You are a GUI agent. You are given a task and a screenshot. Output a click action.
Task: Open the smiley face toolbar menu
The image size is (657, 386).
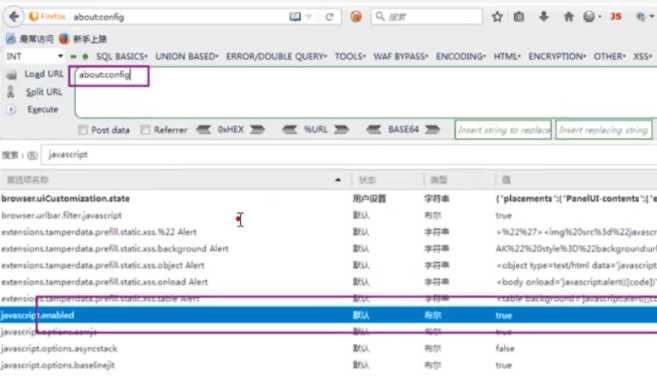pyautogui.click(x=590, y=17)
